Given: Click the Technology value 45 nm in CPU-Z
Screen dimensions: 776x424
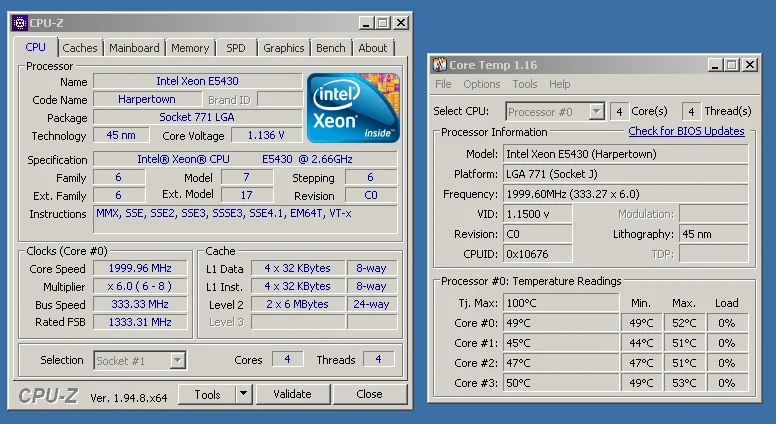Looking at the screenshot, I should tap(121, 135).
